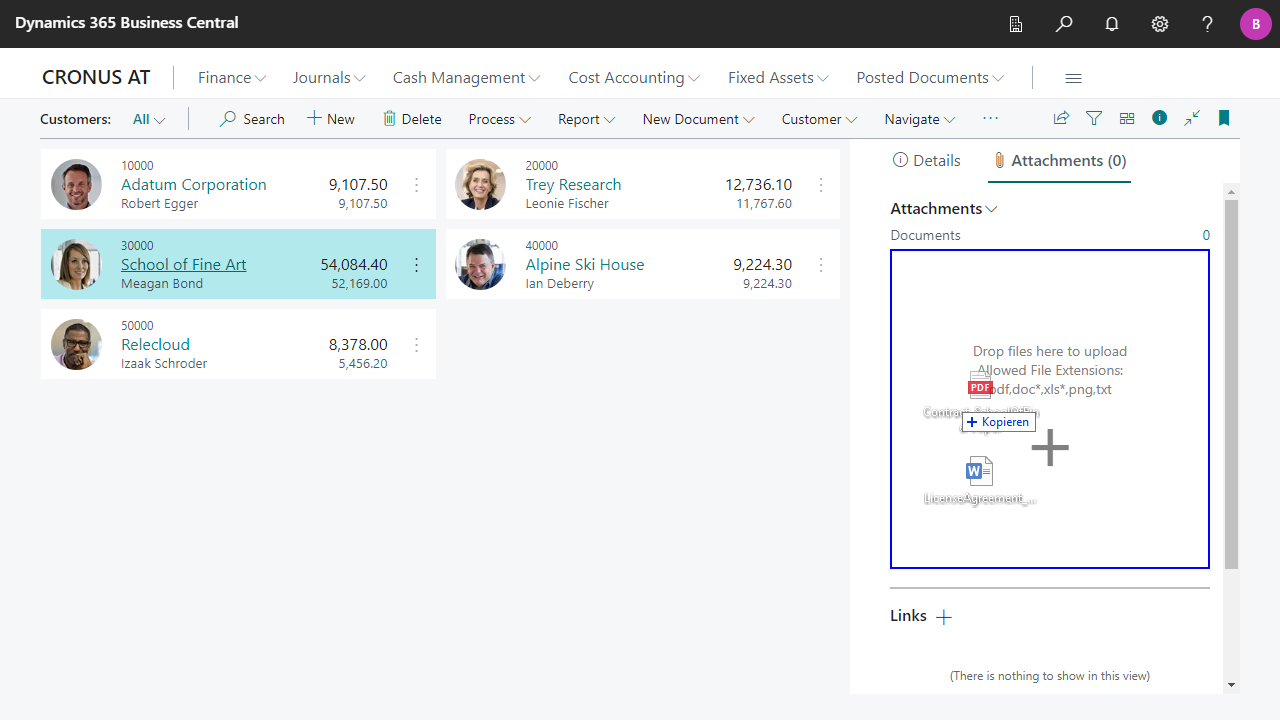The width and height of the screenshot is (1280, 720).
Task: Expand the Cash Management menu
Action: 466,78
